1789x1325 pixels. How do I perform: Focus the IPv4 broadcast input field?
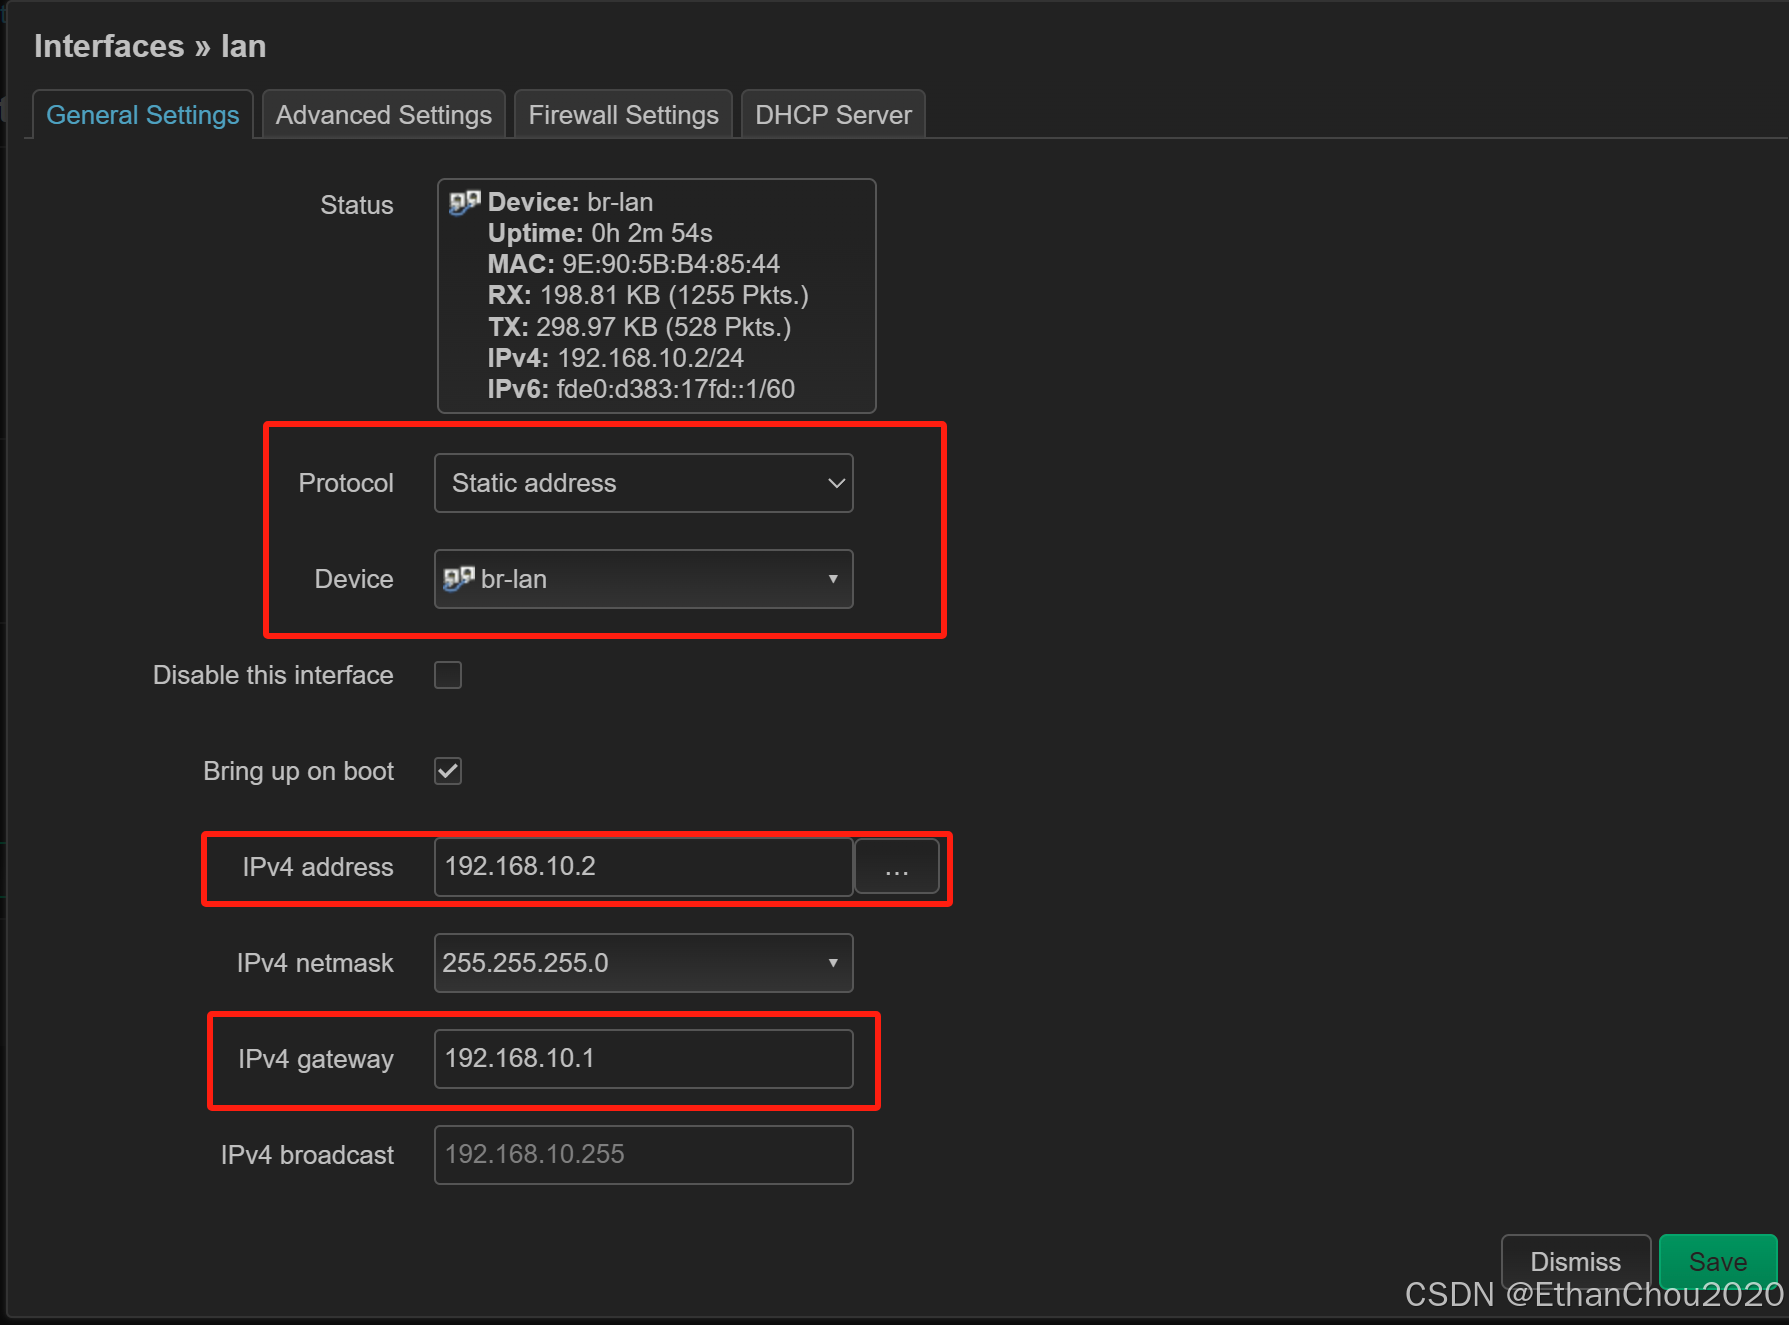tap(644, 1155)
